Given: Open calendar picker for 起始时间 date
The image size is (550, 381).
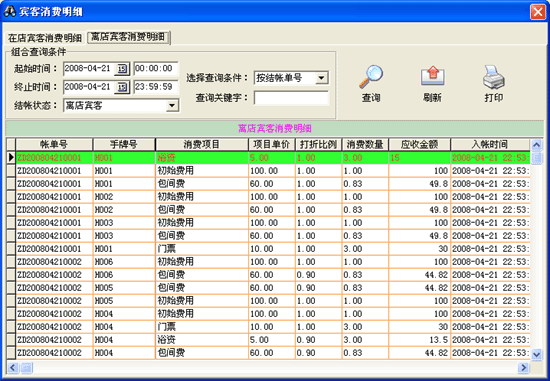Looking at the screenshot, I should pos(122,68).
